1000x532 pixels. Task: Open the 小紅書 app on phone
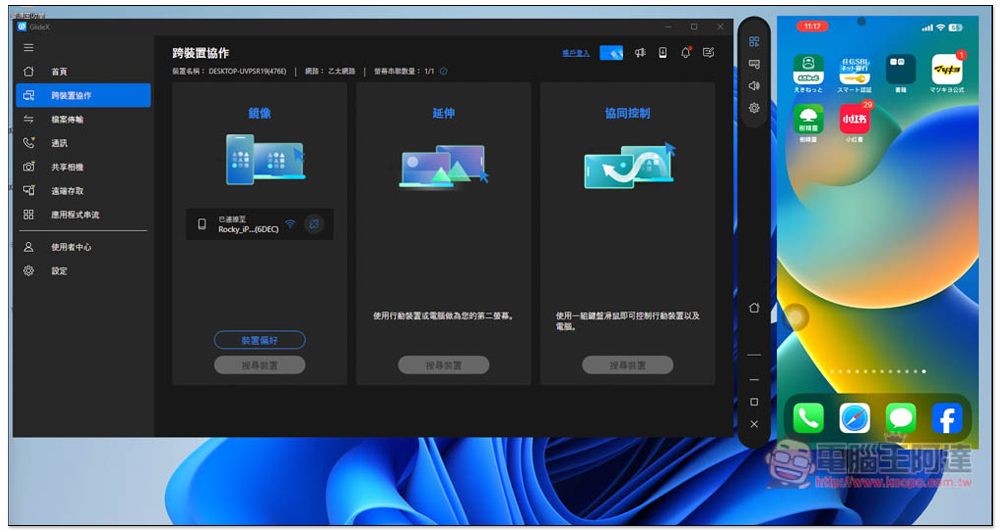point(855,119)
